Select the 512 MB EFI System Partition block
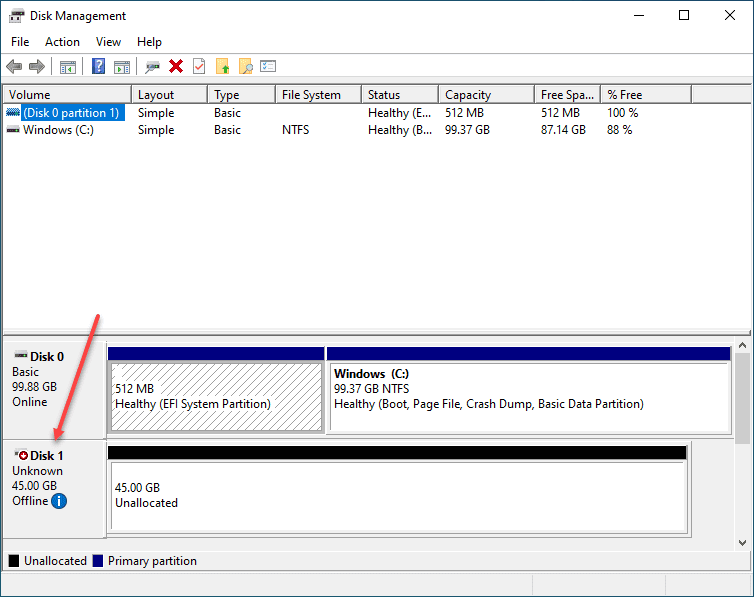This screenshot has width=754, height=597. pos(216,397)
